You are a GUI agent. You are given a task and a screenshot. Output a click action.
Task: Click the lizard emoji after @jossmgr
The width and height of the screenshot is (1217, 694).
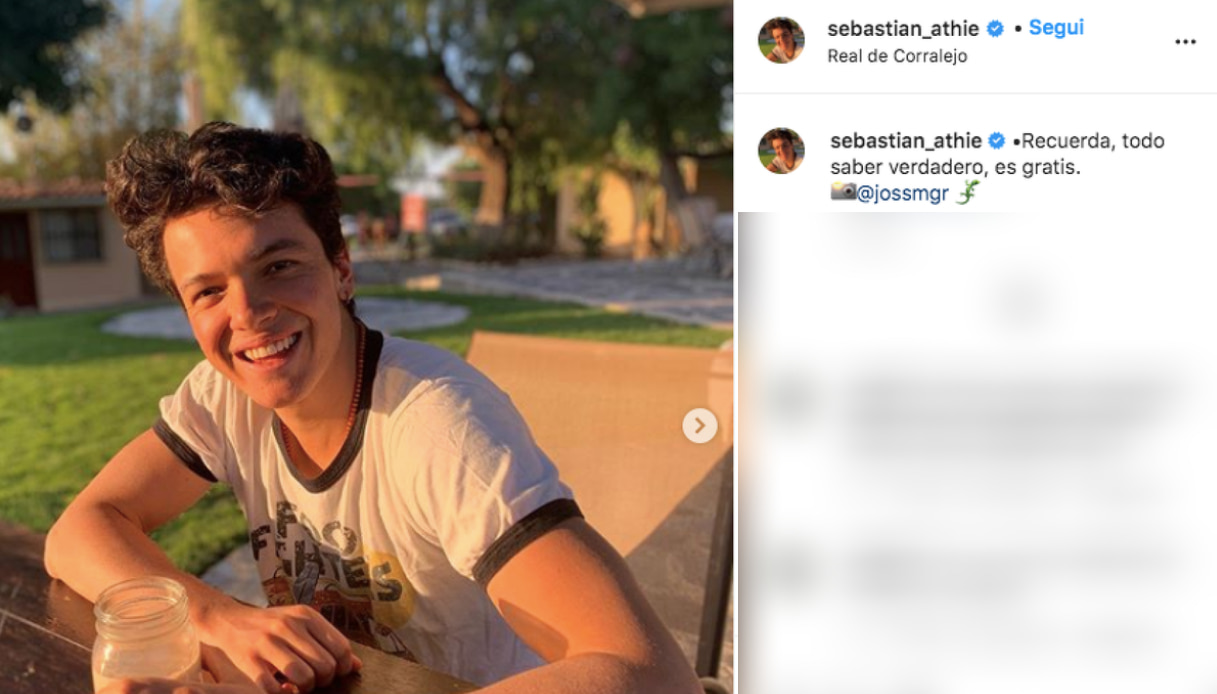[x=966, y=192]
